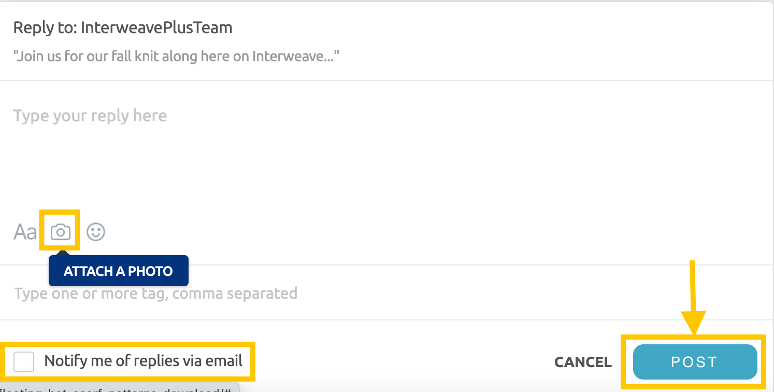Click into the comma separated tags field
The height and width of the screenshot is (392, 774).
coord(387,293)
